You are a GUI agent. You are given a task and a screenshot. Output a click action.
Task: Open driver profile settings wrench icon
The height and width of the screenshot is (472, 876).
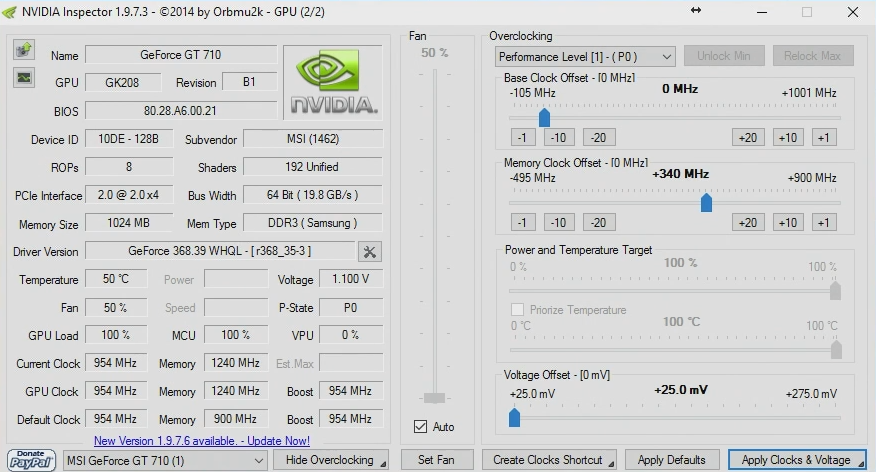tap(370, 251)
